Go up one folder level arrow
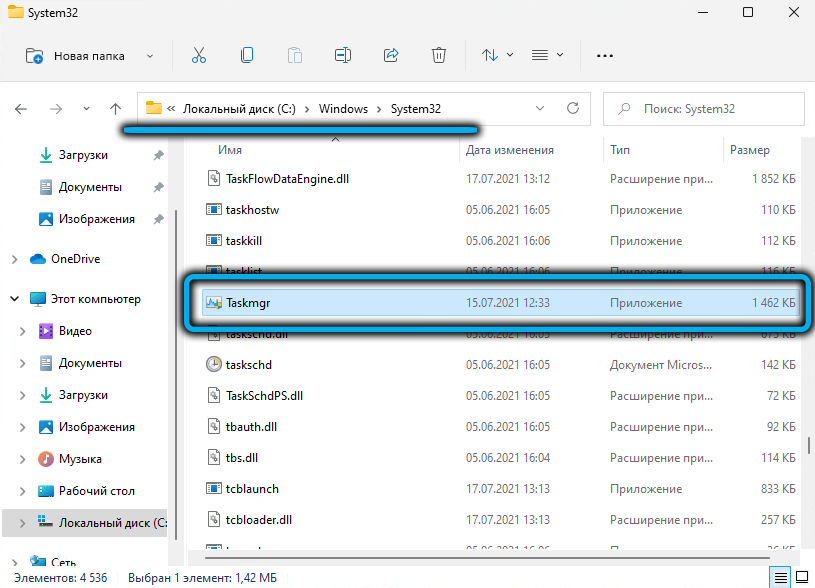Image resolution: width=815 pixels, height=588 pixels. click(x=116, y=108)
